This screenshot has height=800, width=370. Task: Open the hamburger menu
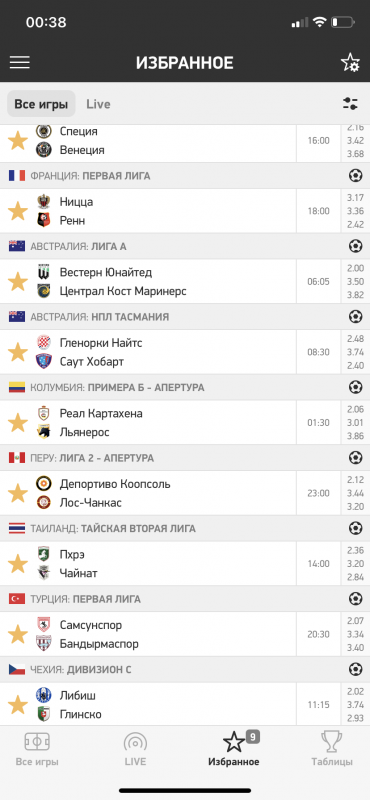coord(20,63)
